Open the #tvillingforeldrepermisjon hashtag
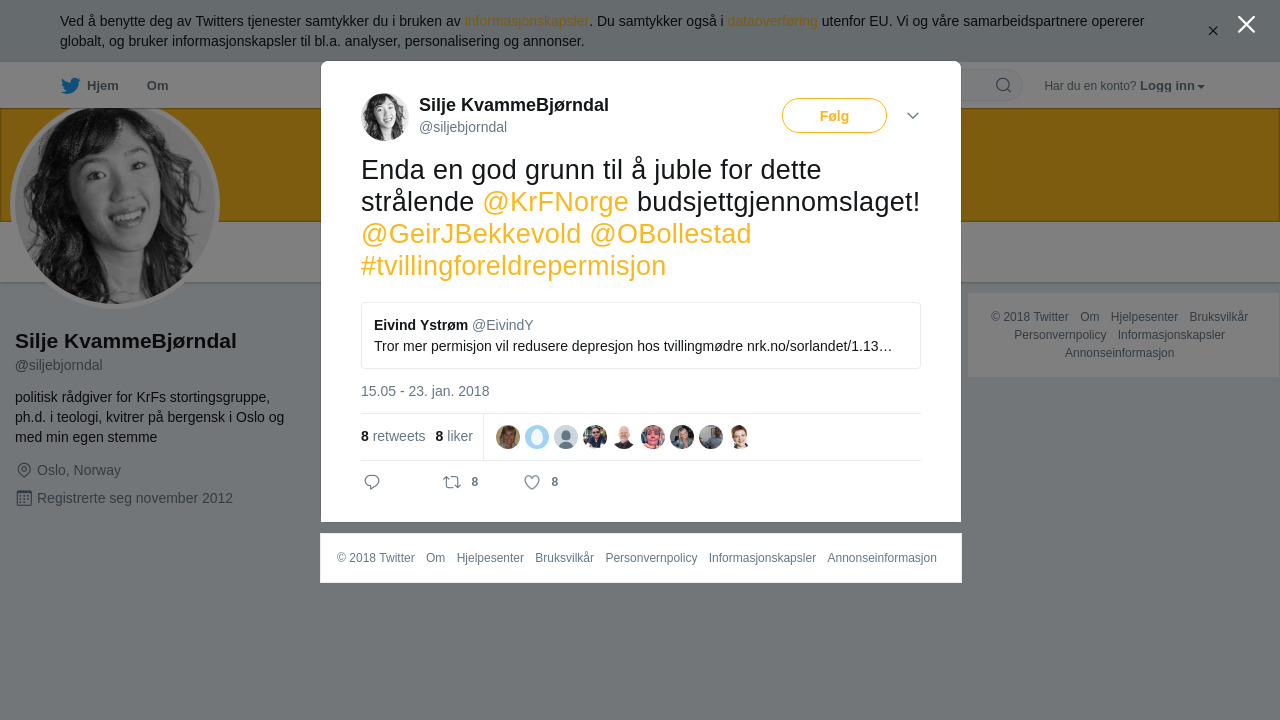Viewport: 1280px width, 720px height. (x=513, y=266)
